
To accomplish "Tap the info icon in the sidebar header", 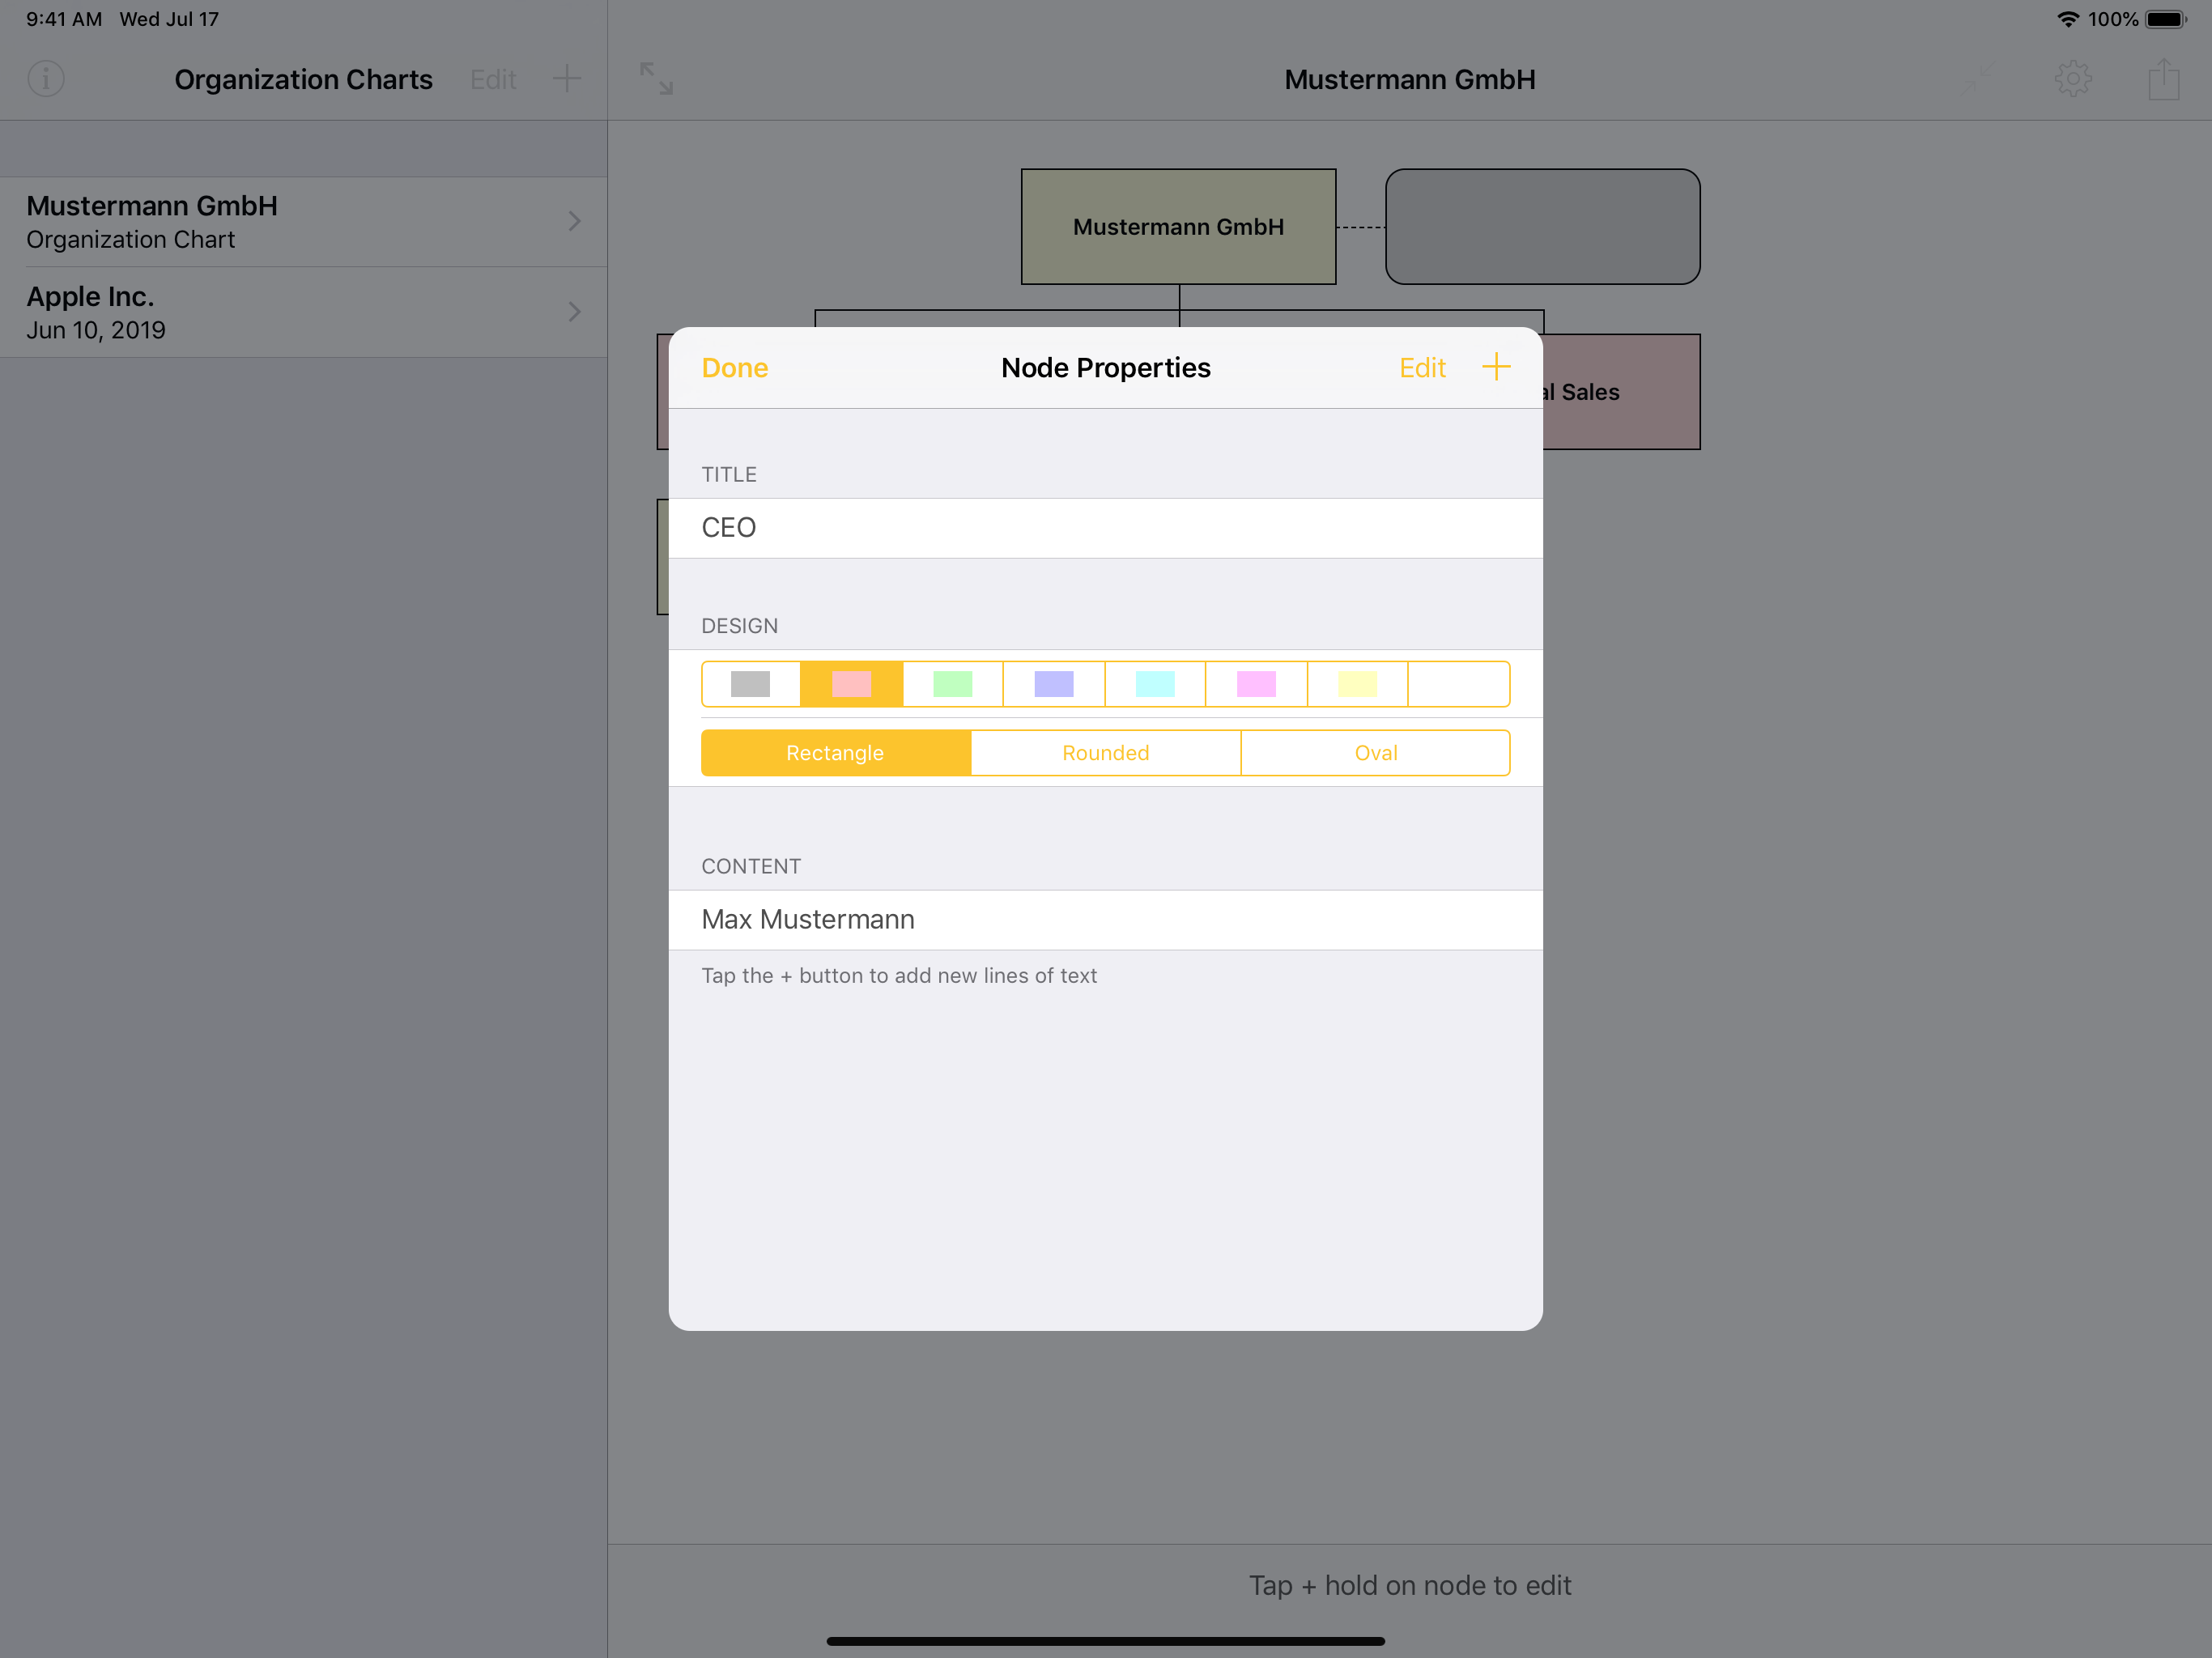I will click(x=46, y=78).
